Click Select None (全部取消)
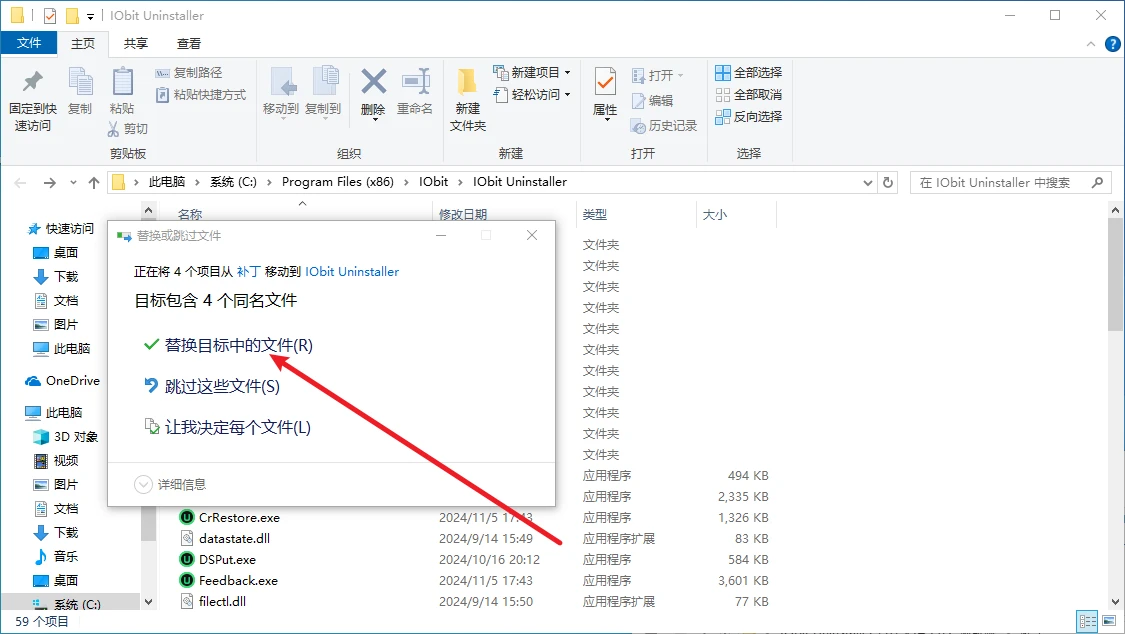This screenshot has width=1125, height=634. [748, 95]
